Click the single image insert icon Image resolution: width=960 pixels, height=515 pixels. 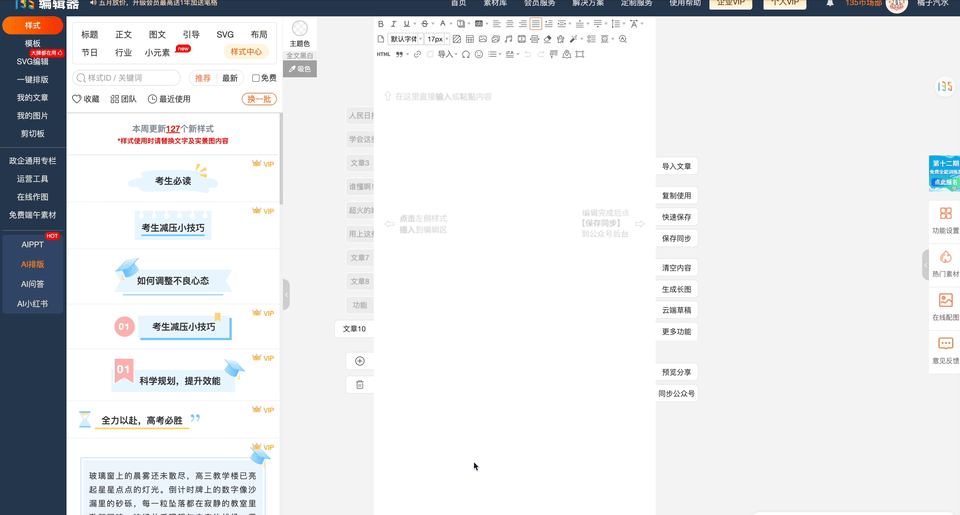[x=482, y=39]
